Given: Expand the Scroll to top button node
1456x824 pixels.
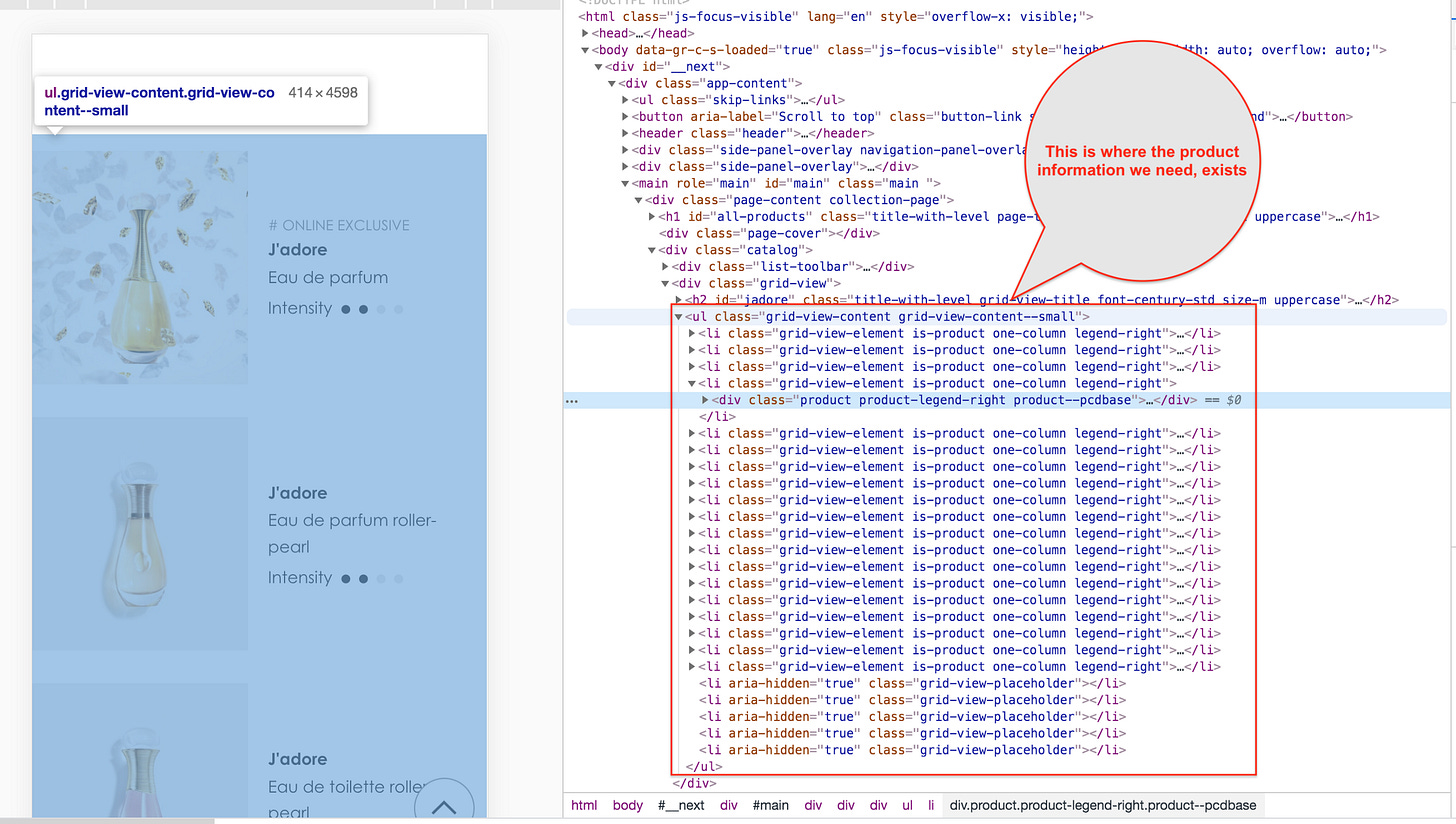Looking at the screenshot, I should point(625,117).
